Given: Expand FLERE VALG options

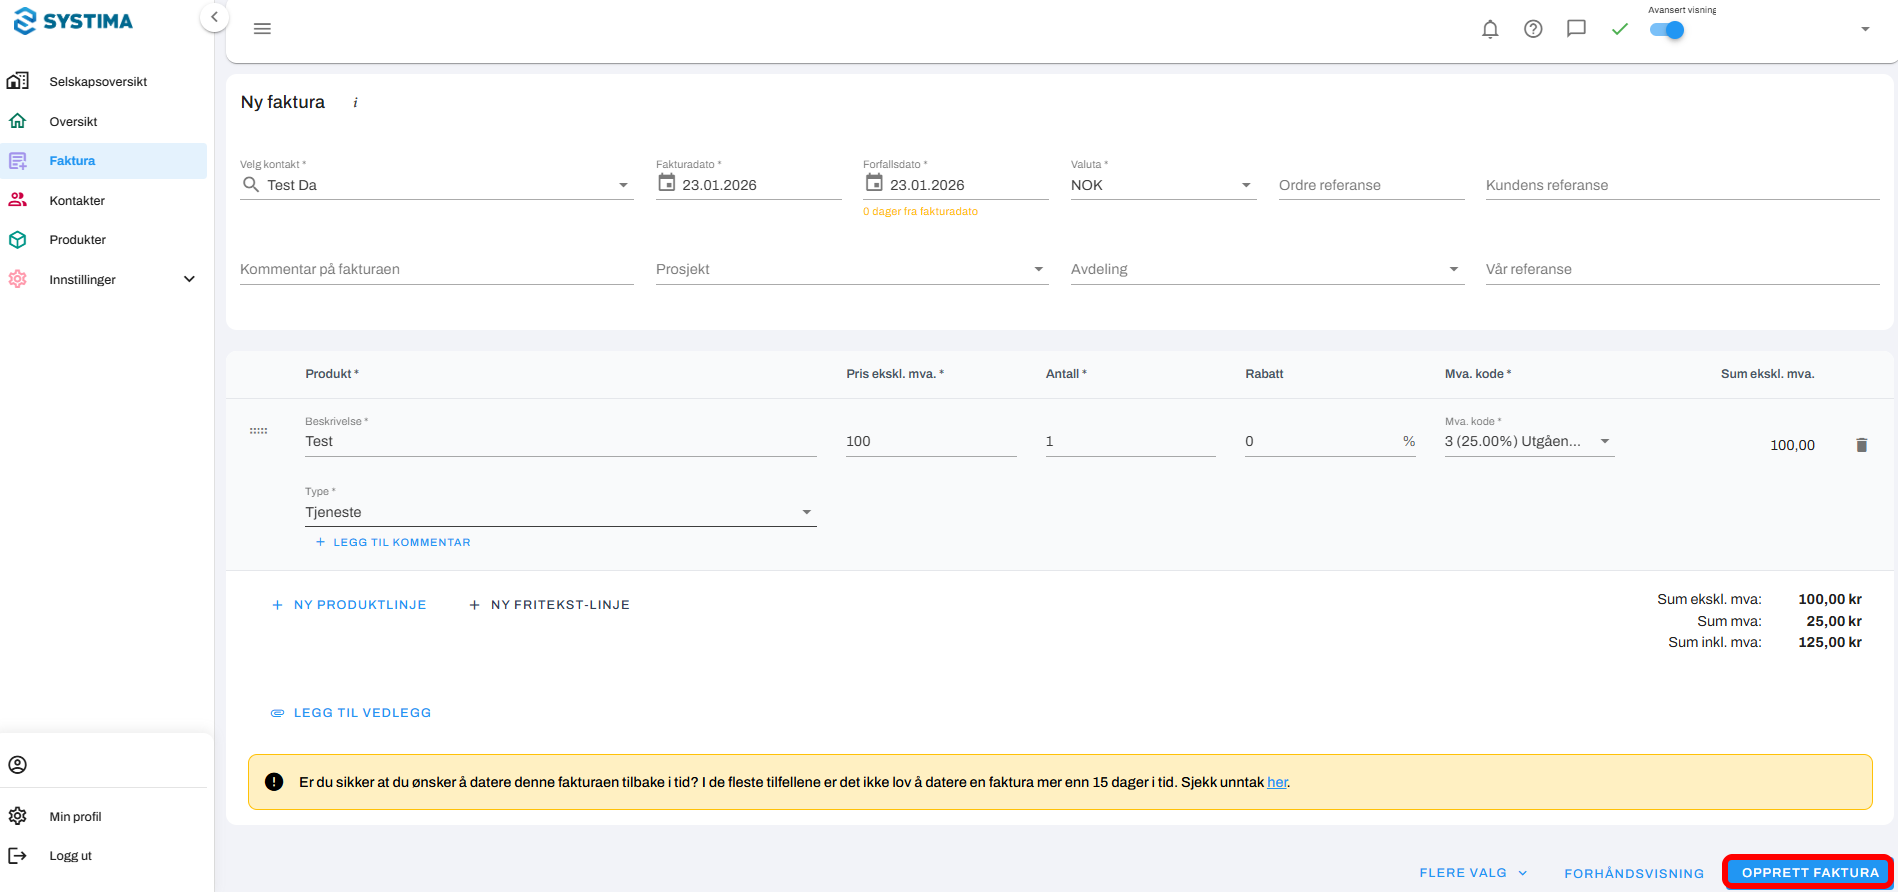Looking at the screenshot, I should [1473, 873].
